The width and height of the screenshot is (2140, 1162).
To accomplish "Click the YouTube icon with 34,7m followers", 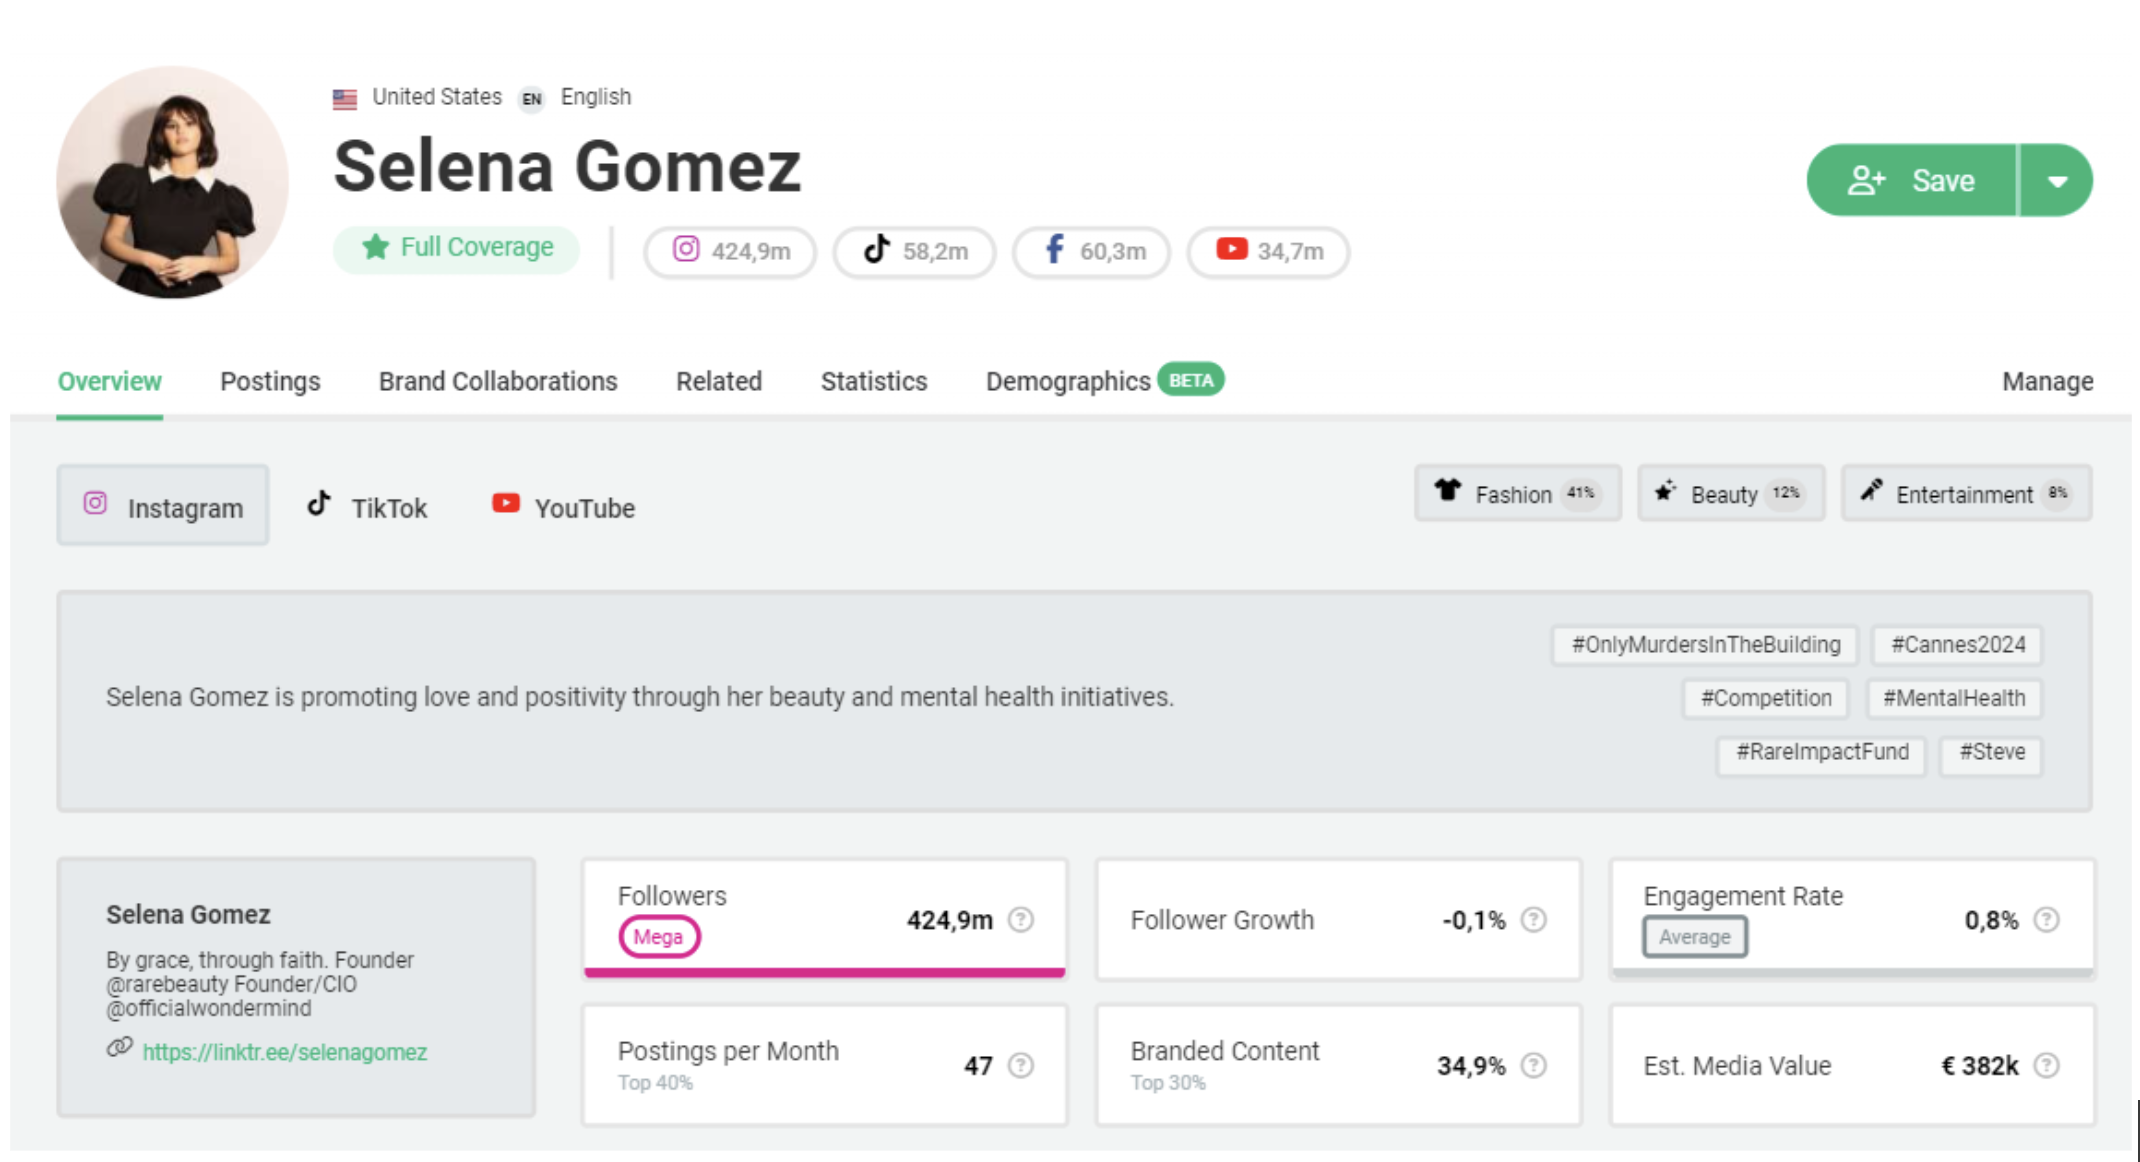I will (1231, 249).
